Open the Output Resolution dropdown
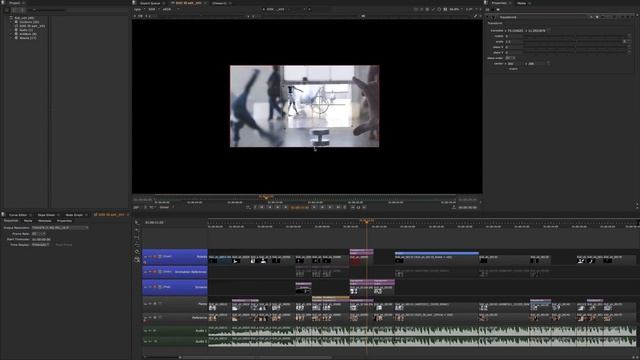Screen dimensions: 640x360 point(60,228)
